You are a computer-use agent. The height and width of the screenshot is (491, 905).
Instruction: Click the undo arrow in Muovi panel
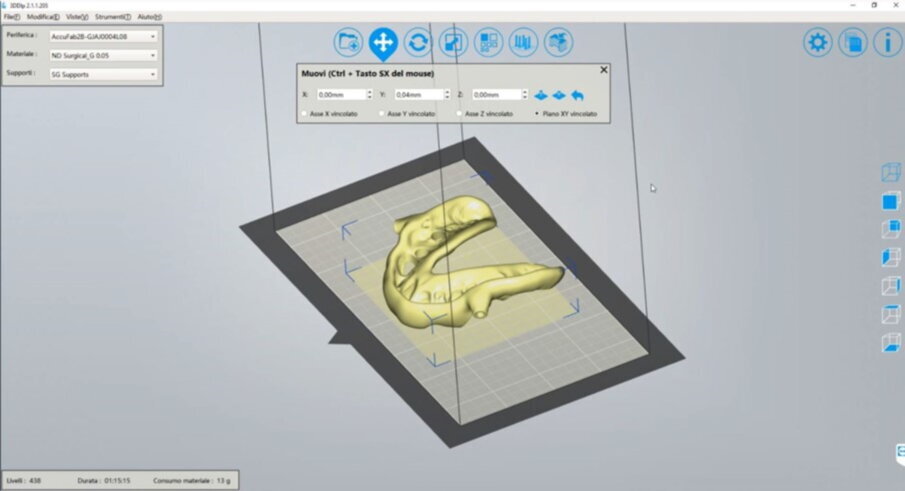pyautogui.click(x=577, y=95)
